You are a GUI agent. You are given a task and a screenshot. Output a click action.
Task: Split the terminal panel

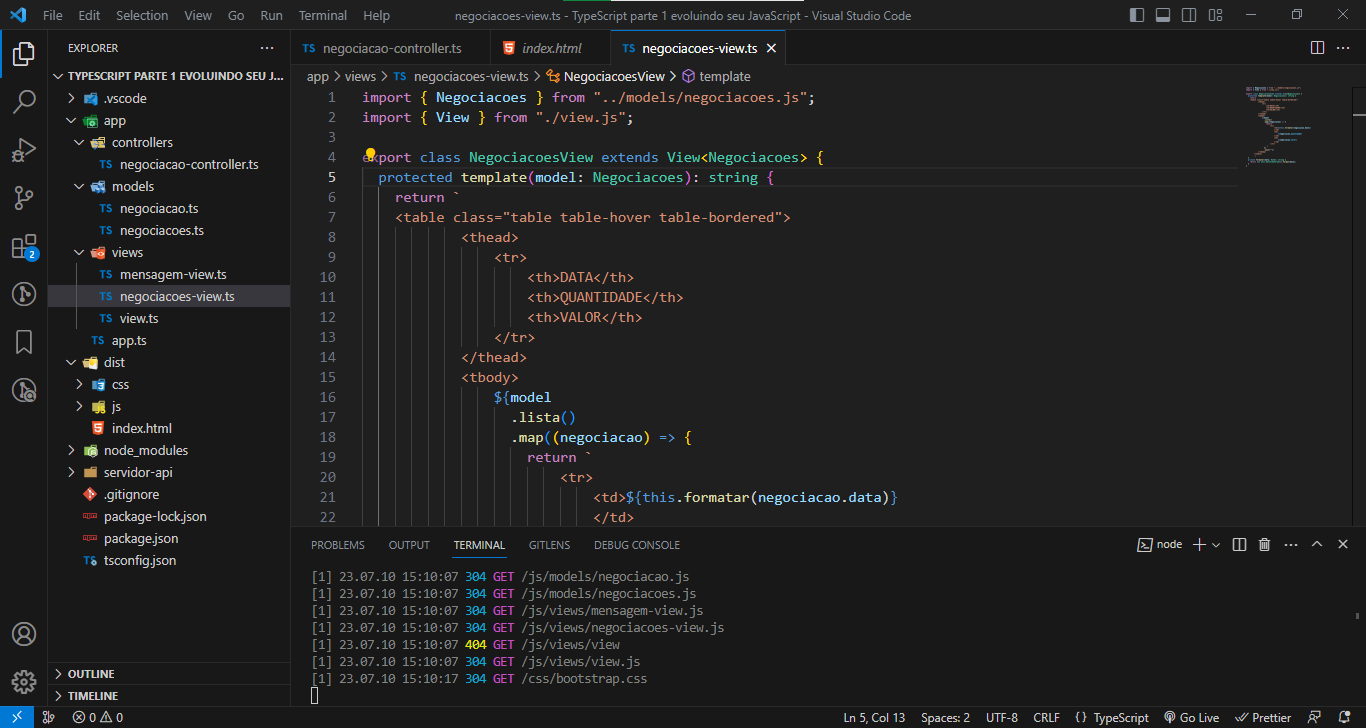(1239, 545)
